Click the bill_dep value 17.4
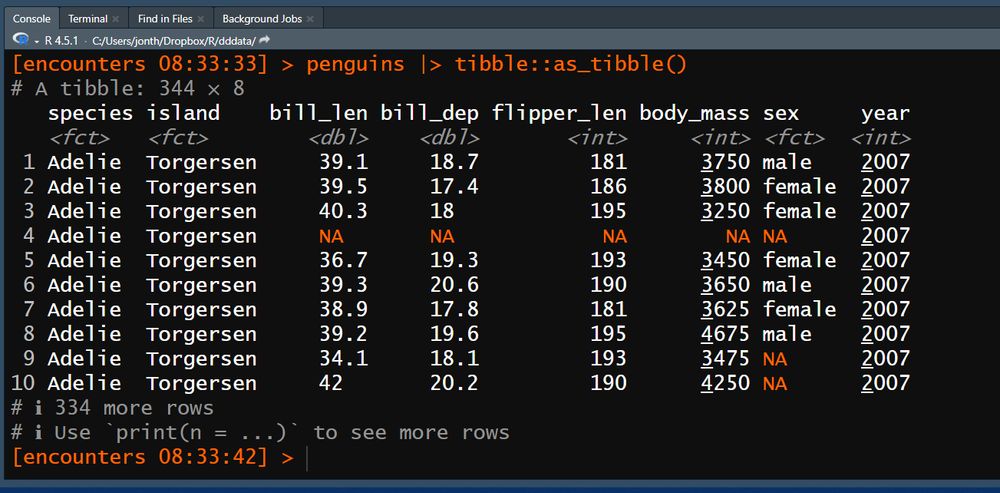 coord(454,187)
